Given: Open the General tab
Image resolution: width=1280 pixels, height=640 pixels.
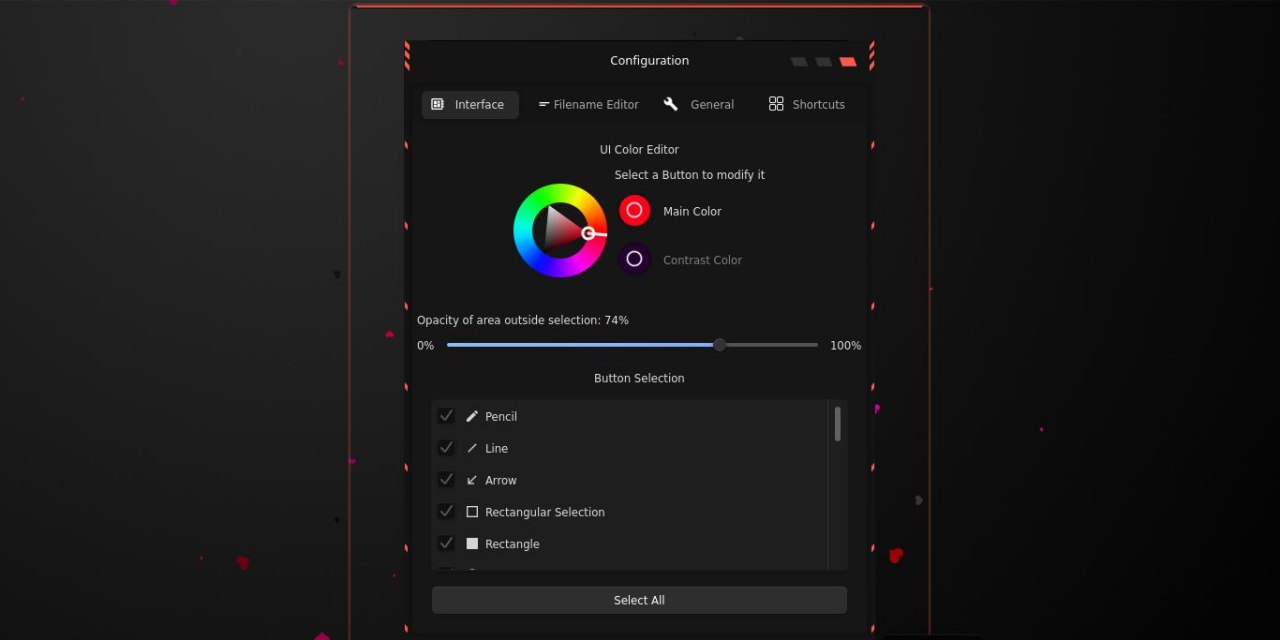Looking at the screenshot, I should 699,105.
